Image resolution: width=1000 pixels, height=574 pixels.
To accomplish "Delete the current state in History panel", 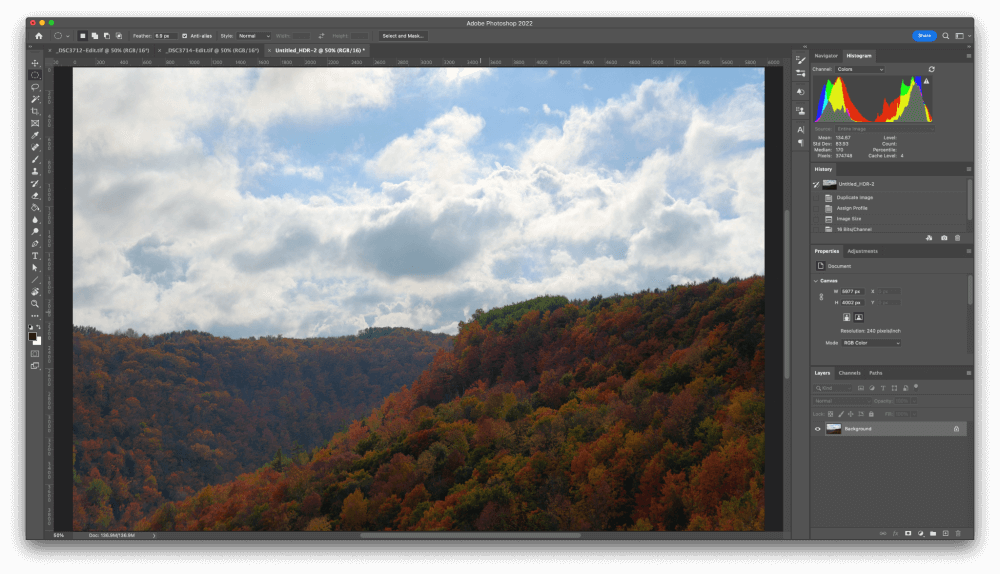I will [957, 238].
